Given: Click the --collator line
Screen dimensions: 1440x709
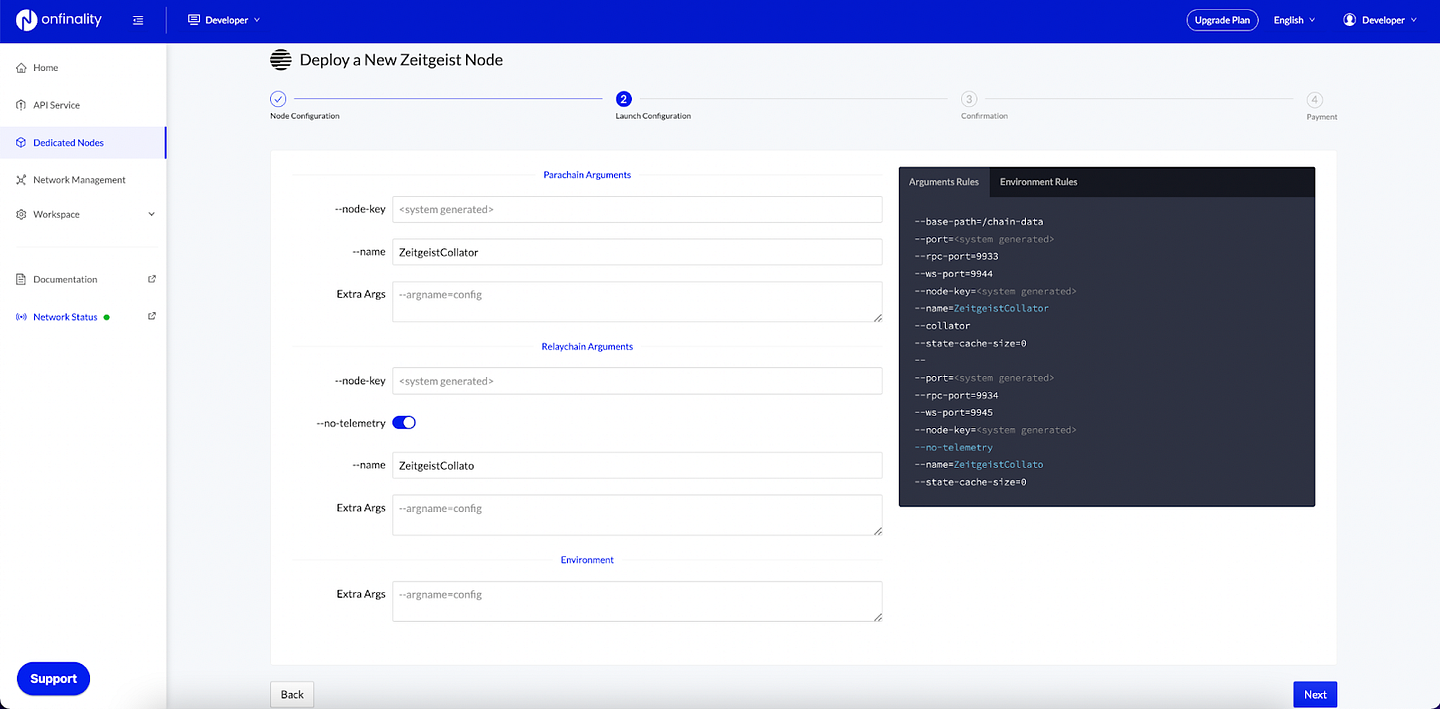Looking at the screenshot, I should (x=942, y=326).
